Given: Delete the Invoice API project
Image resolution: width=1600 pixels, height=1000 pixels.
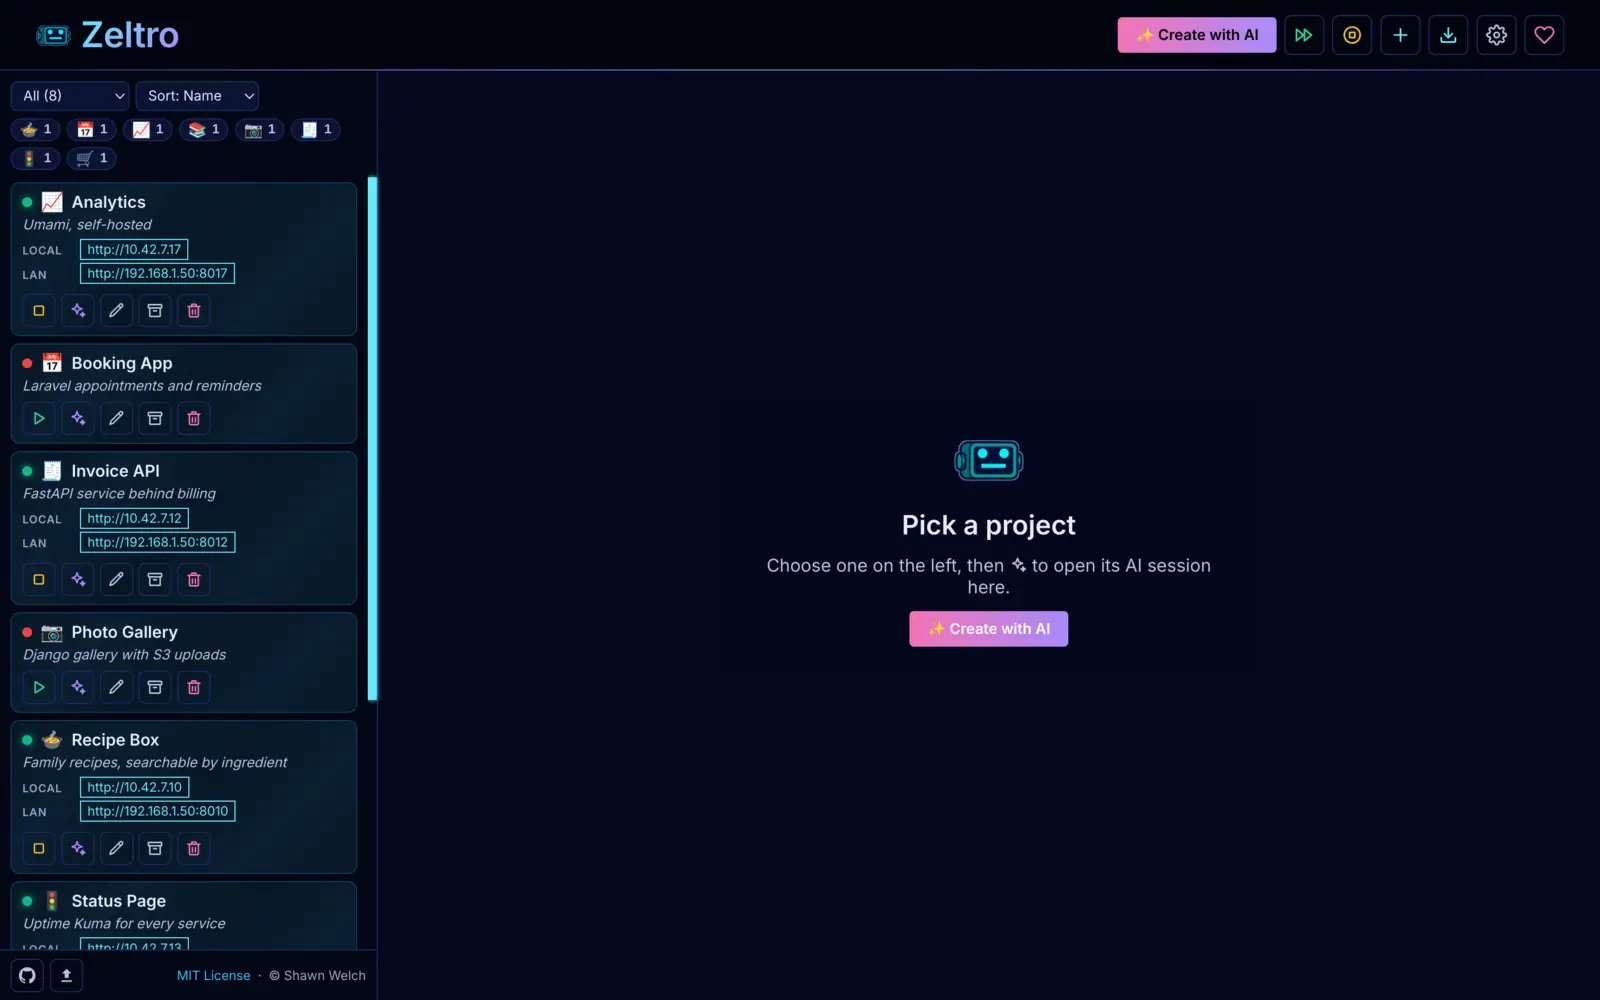Looking at the screenshot, I should click(x=194, y=580).
